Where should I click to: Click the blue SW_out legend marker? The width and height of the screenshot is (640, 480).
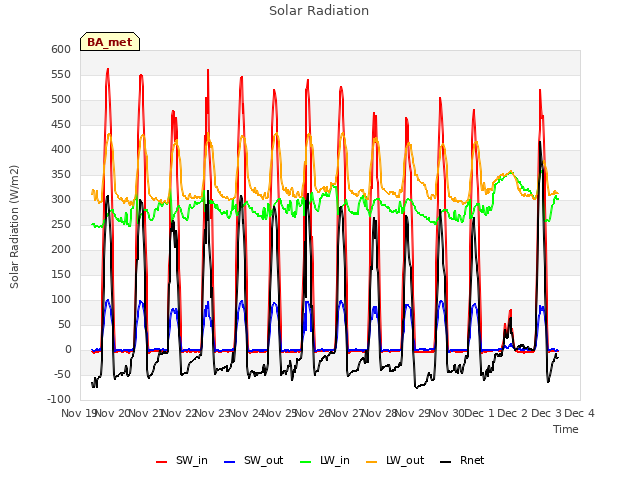230,462
